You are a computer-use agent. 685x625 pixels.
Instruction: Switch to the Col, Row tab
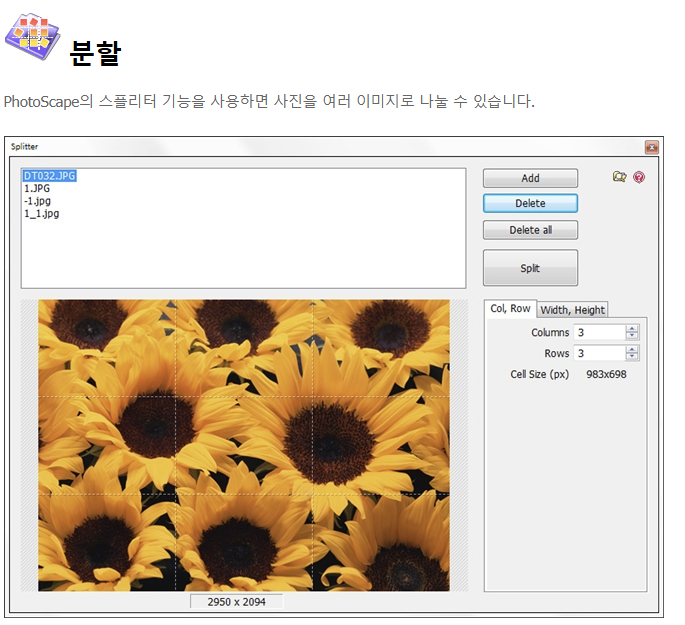pyautogui.click(x=510, y=309)
